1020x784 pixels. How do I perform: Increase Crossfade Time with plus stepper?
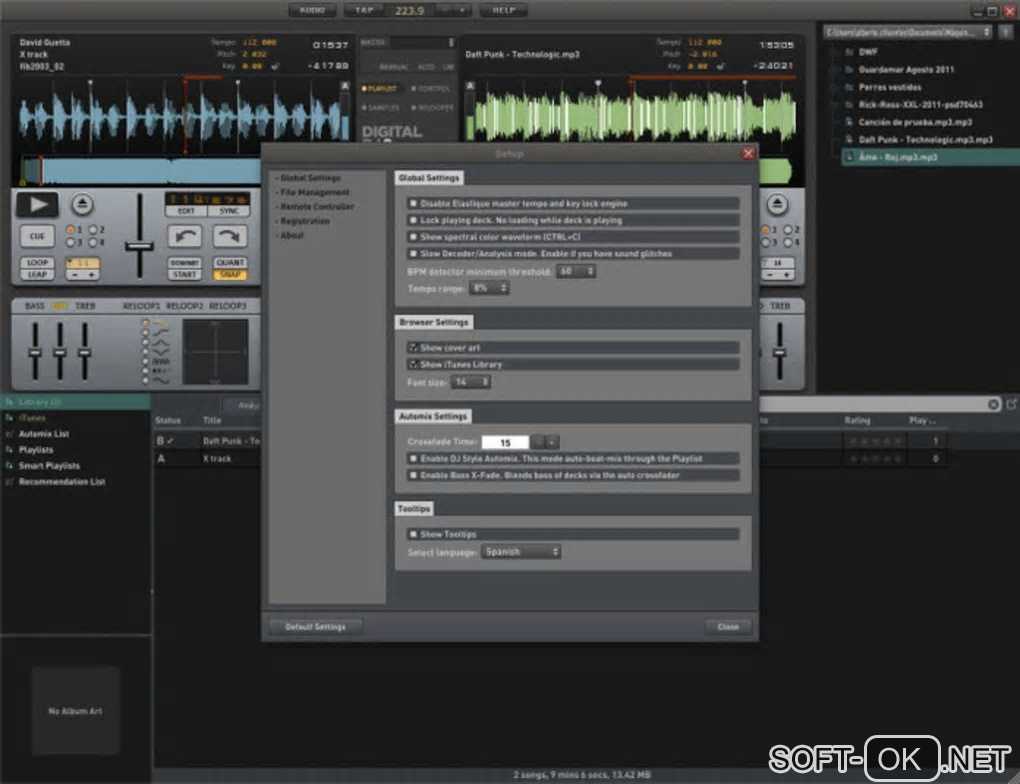point(552,442)
